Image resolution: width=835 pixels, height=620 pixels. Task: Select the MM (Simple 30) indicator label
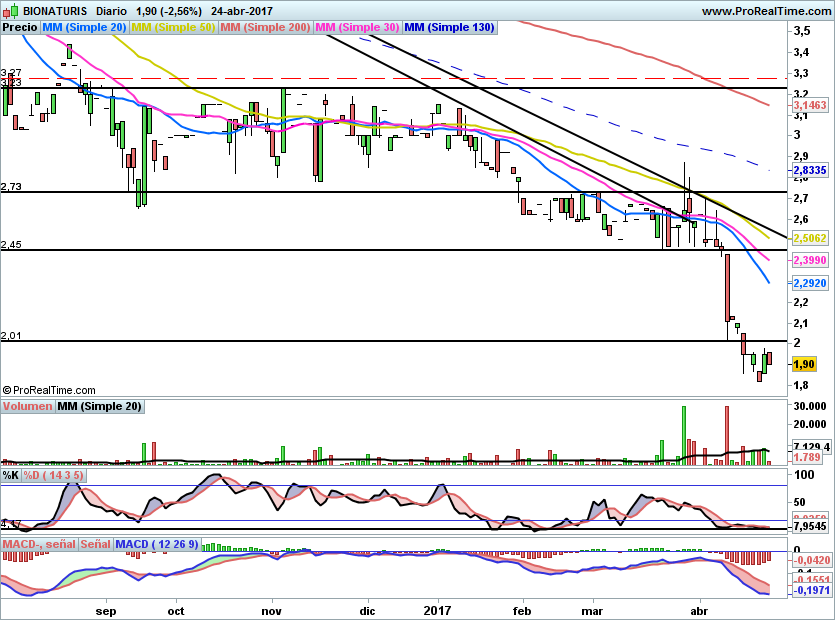click(x=358, y=28)
